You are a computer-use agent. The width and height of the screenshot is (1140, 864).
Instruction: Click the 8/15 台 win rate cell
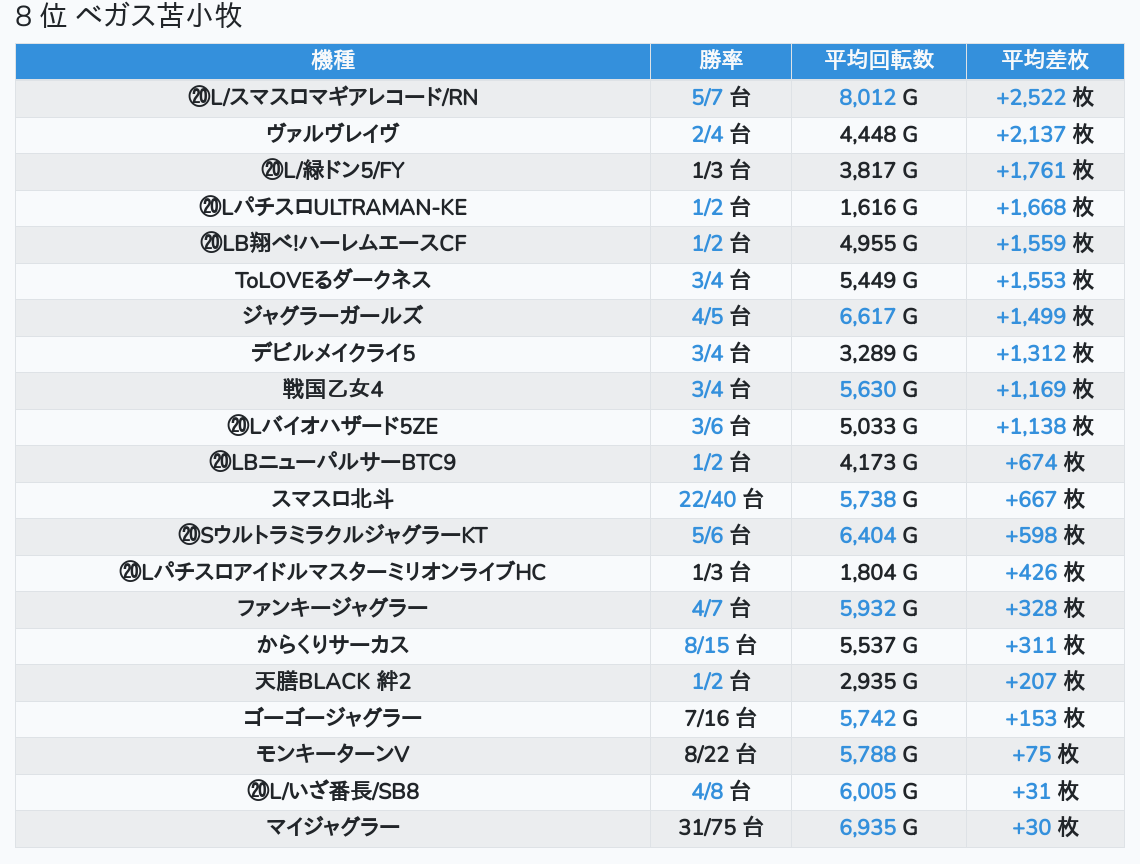(x=720, y=646)
